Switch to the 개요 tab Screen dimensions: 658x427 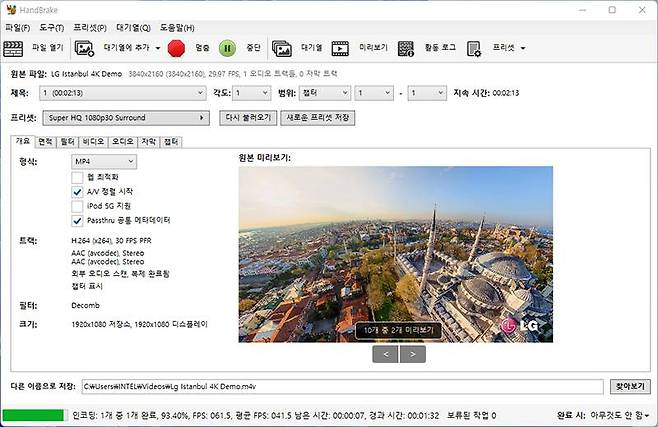(x=23, y=141)
